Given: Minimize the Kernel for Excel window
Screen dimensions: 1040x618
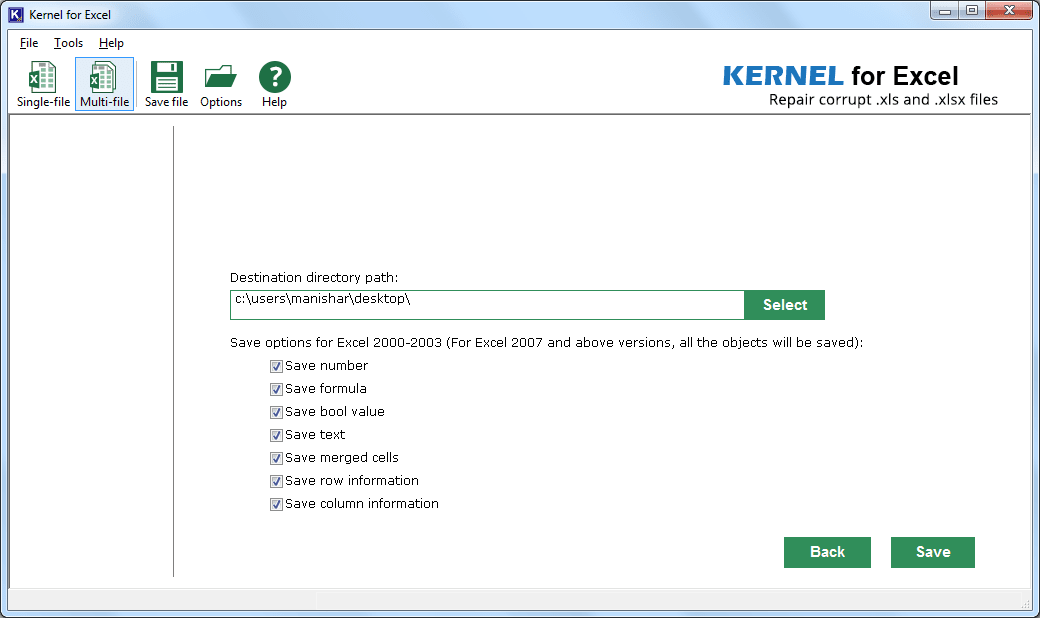Looking at the screenshot, I should tap(945, 11).
